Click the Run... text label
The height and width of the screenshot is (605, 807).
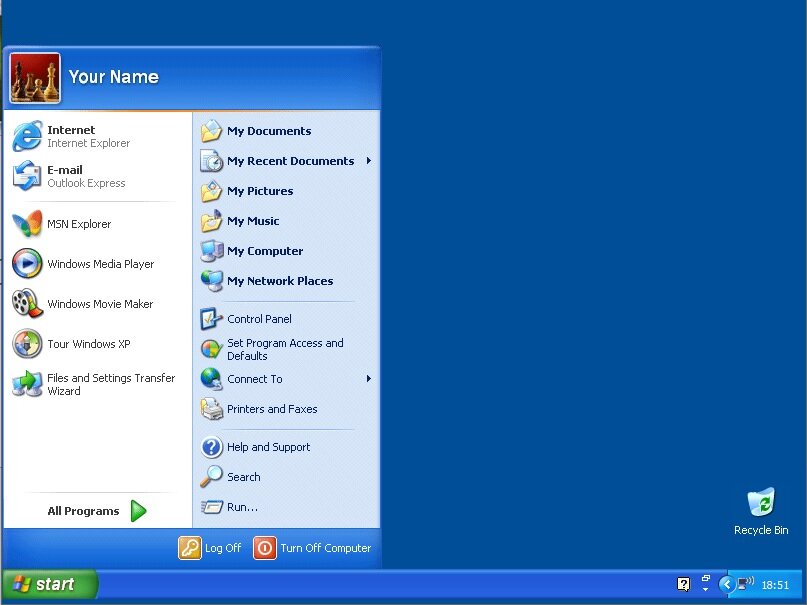click(242, 507)
